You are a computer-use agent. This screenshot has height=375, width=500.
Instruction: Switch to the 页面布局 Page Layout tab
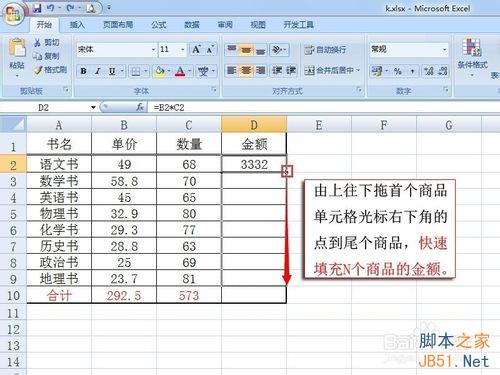pos(118,25)
